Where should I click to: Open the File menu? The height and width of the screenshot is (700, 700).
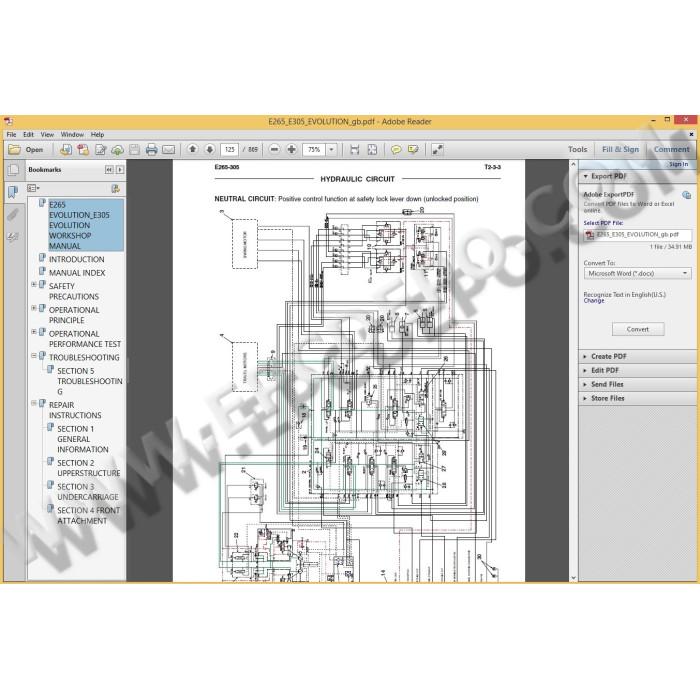click(11, 134)
